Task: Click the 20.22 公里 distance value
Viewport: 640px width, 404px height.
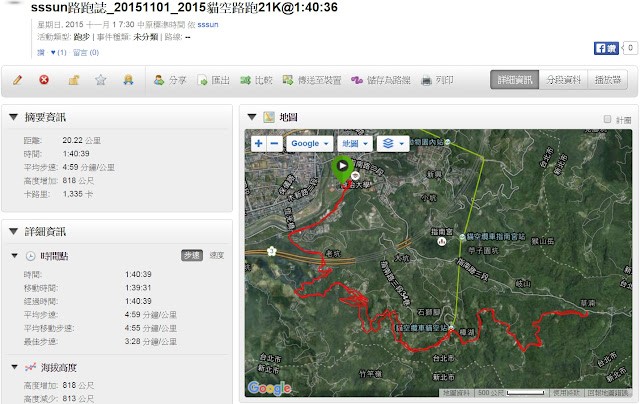Action: (82, 140)
